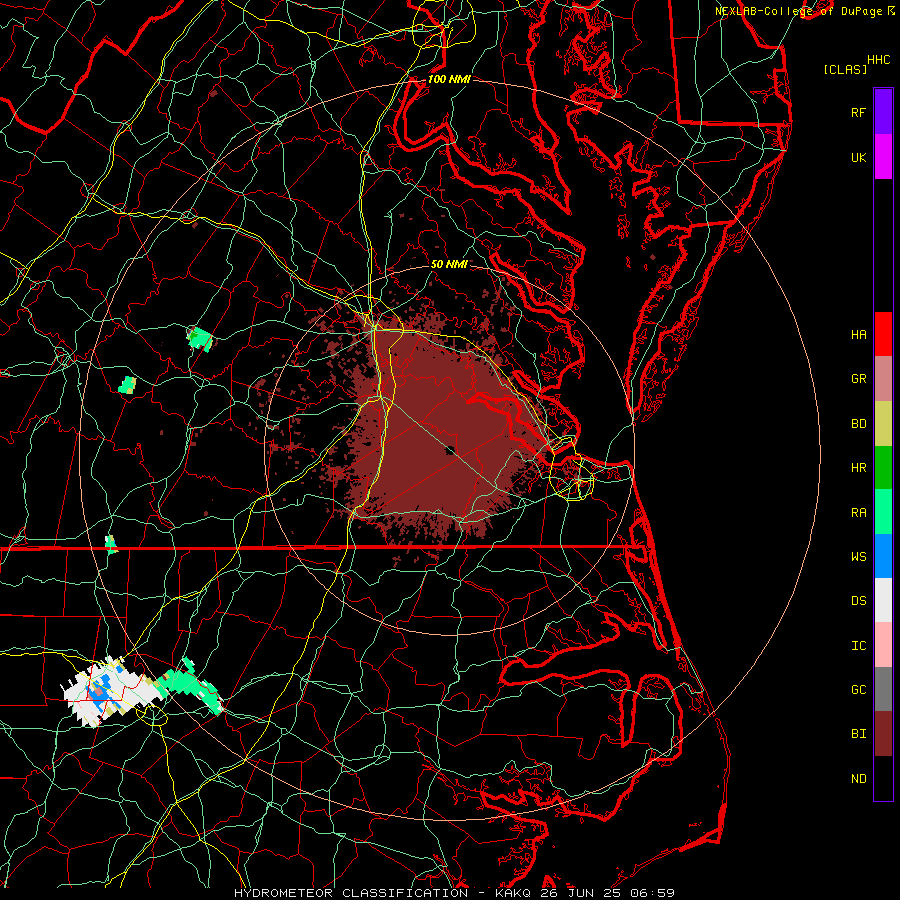Click the HHC product label
This screenshot has height=900, width=900.
(x=878, y=60)
